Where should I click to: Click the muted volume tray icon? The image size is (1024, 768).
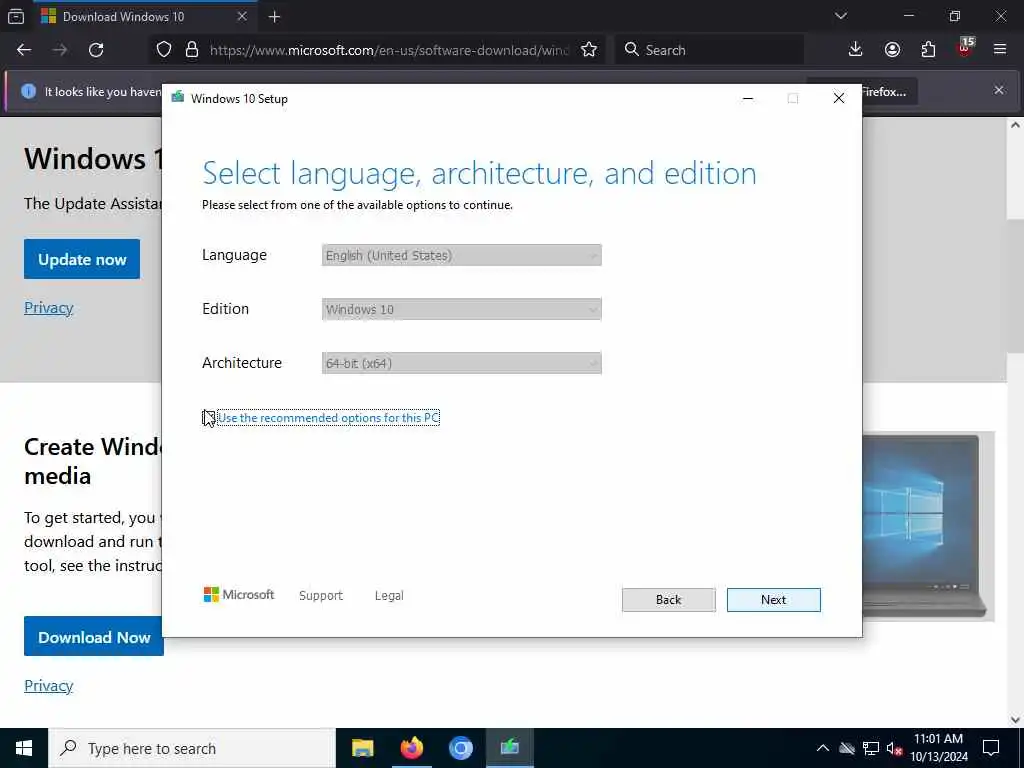894,748
